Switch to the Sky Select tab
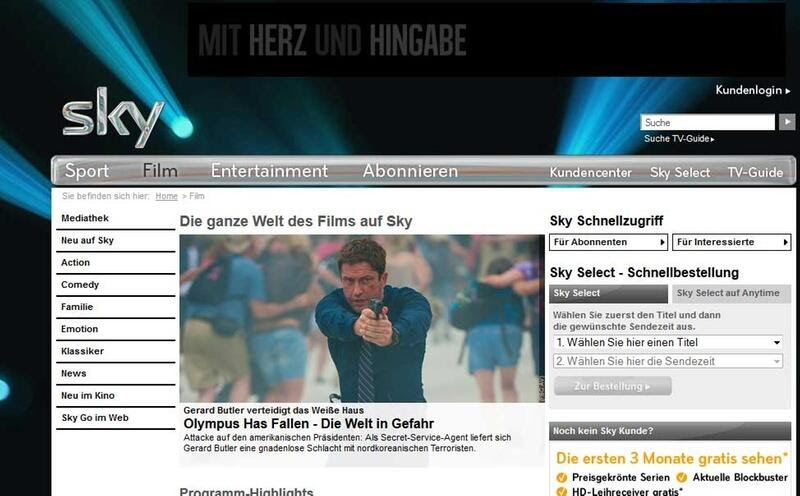Image resolution: width=800 pixels, height=496 pixels. click(x=608, y=293)
